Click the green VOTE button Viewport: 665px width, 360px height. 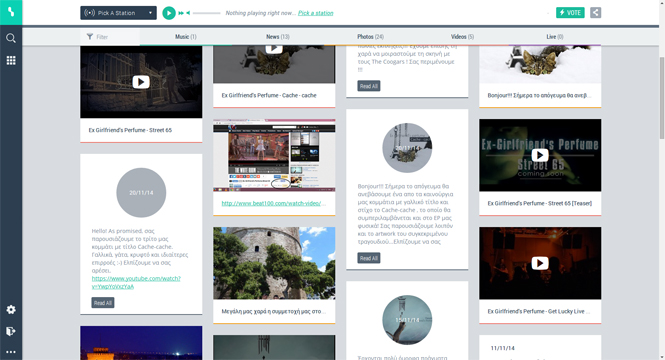point(570,13)
